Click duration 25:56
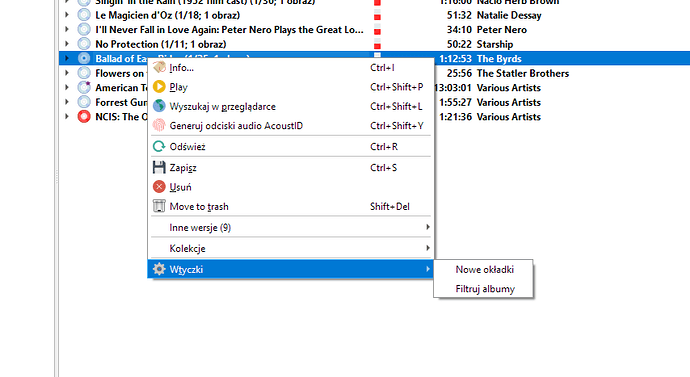 coord(459,73)
